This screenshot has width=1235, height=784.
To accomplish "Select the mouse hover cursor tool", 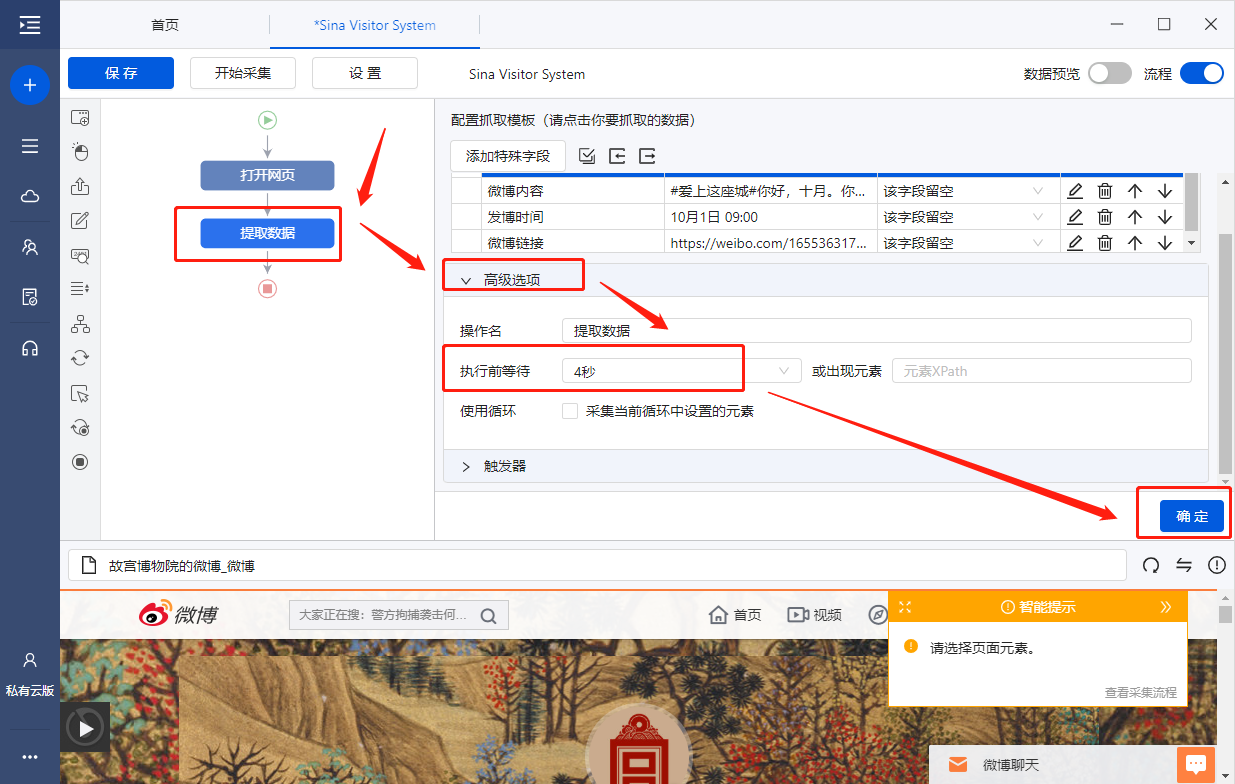I will pyautogui.click(x=80, y=393).
